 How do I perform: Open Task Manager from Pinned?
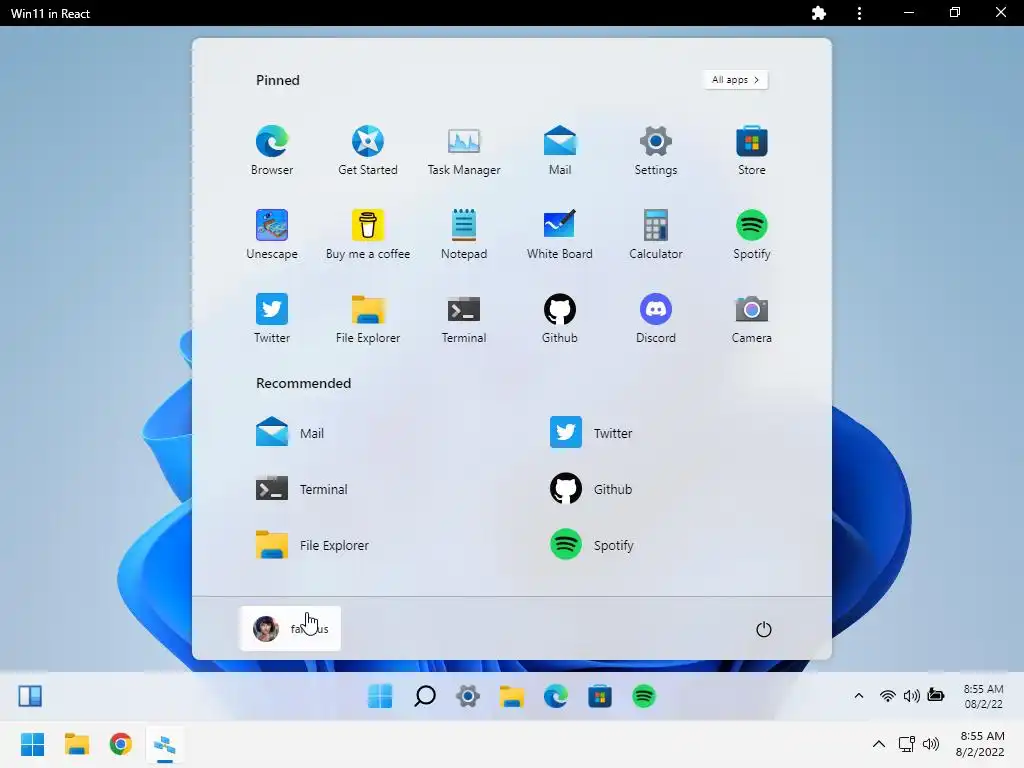click(x=464, y=150)
